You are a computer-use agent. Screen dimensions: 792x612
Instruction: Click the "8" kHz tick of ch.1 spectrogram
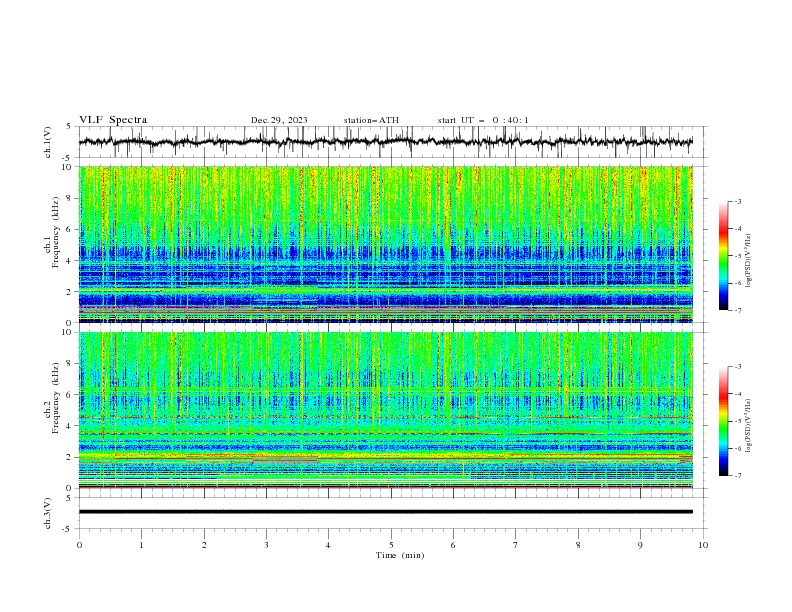click(71, 198)
